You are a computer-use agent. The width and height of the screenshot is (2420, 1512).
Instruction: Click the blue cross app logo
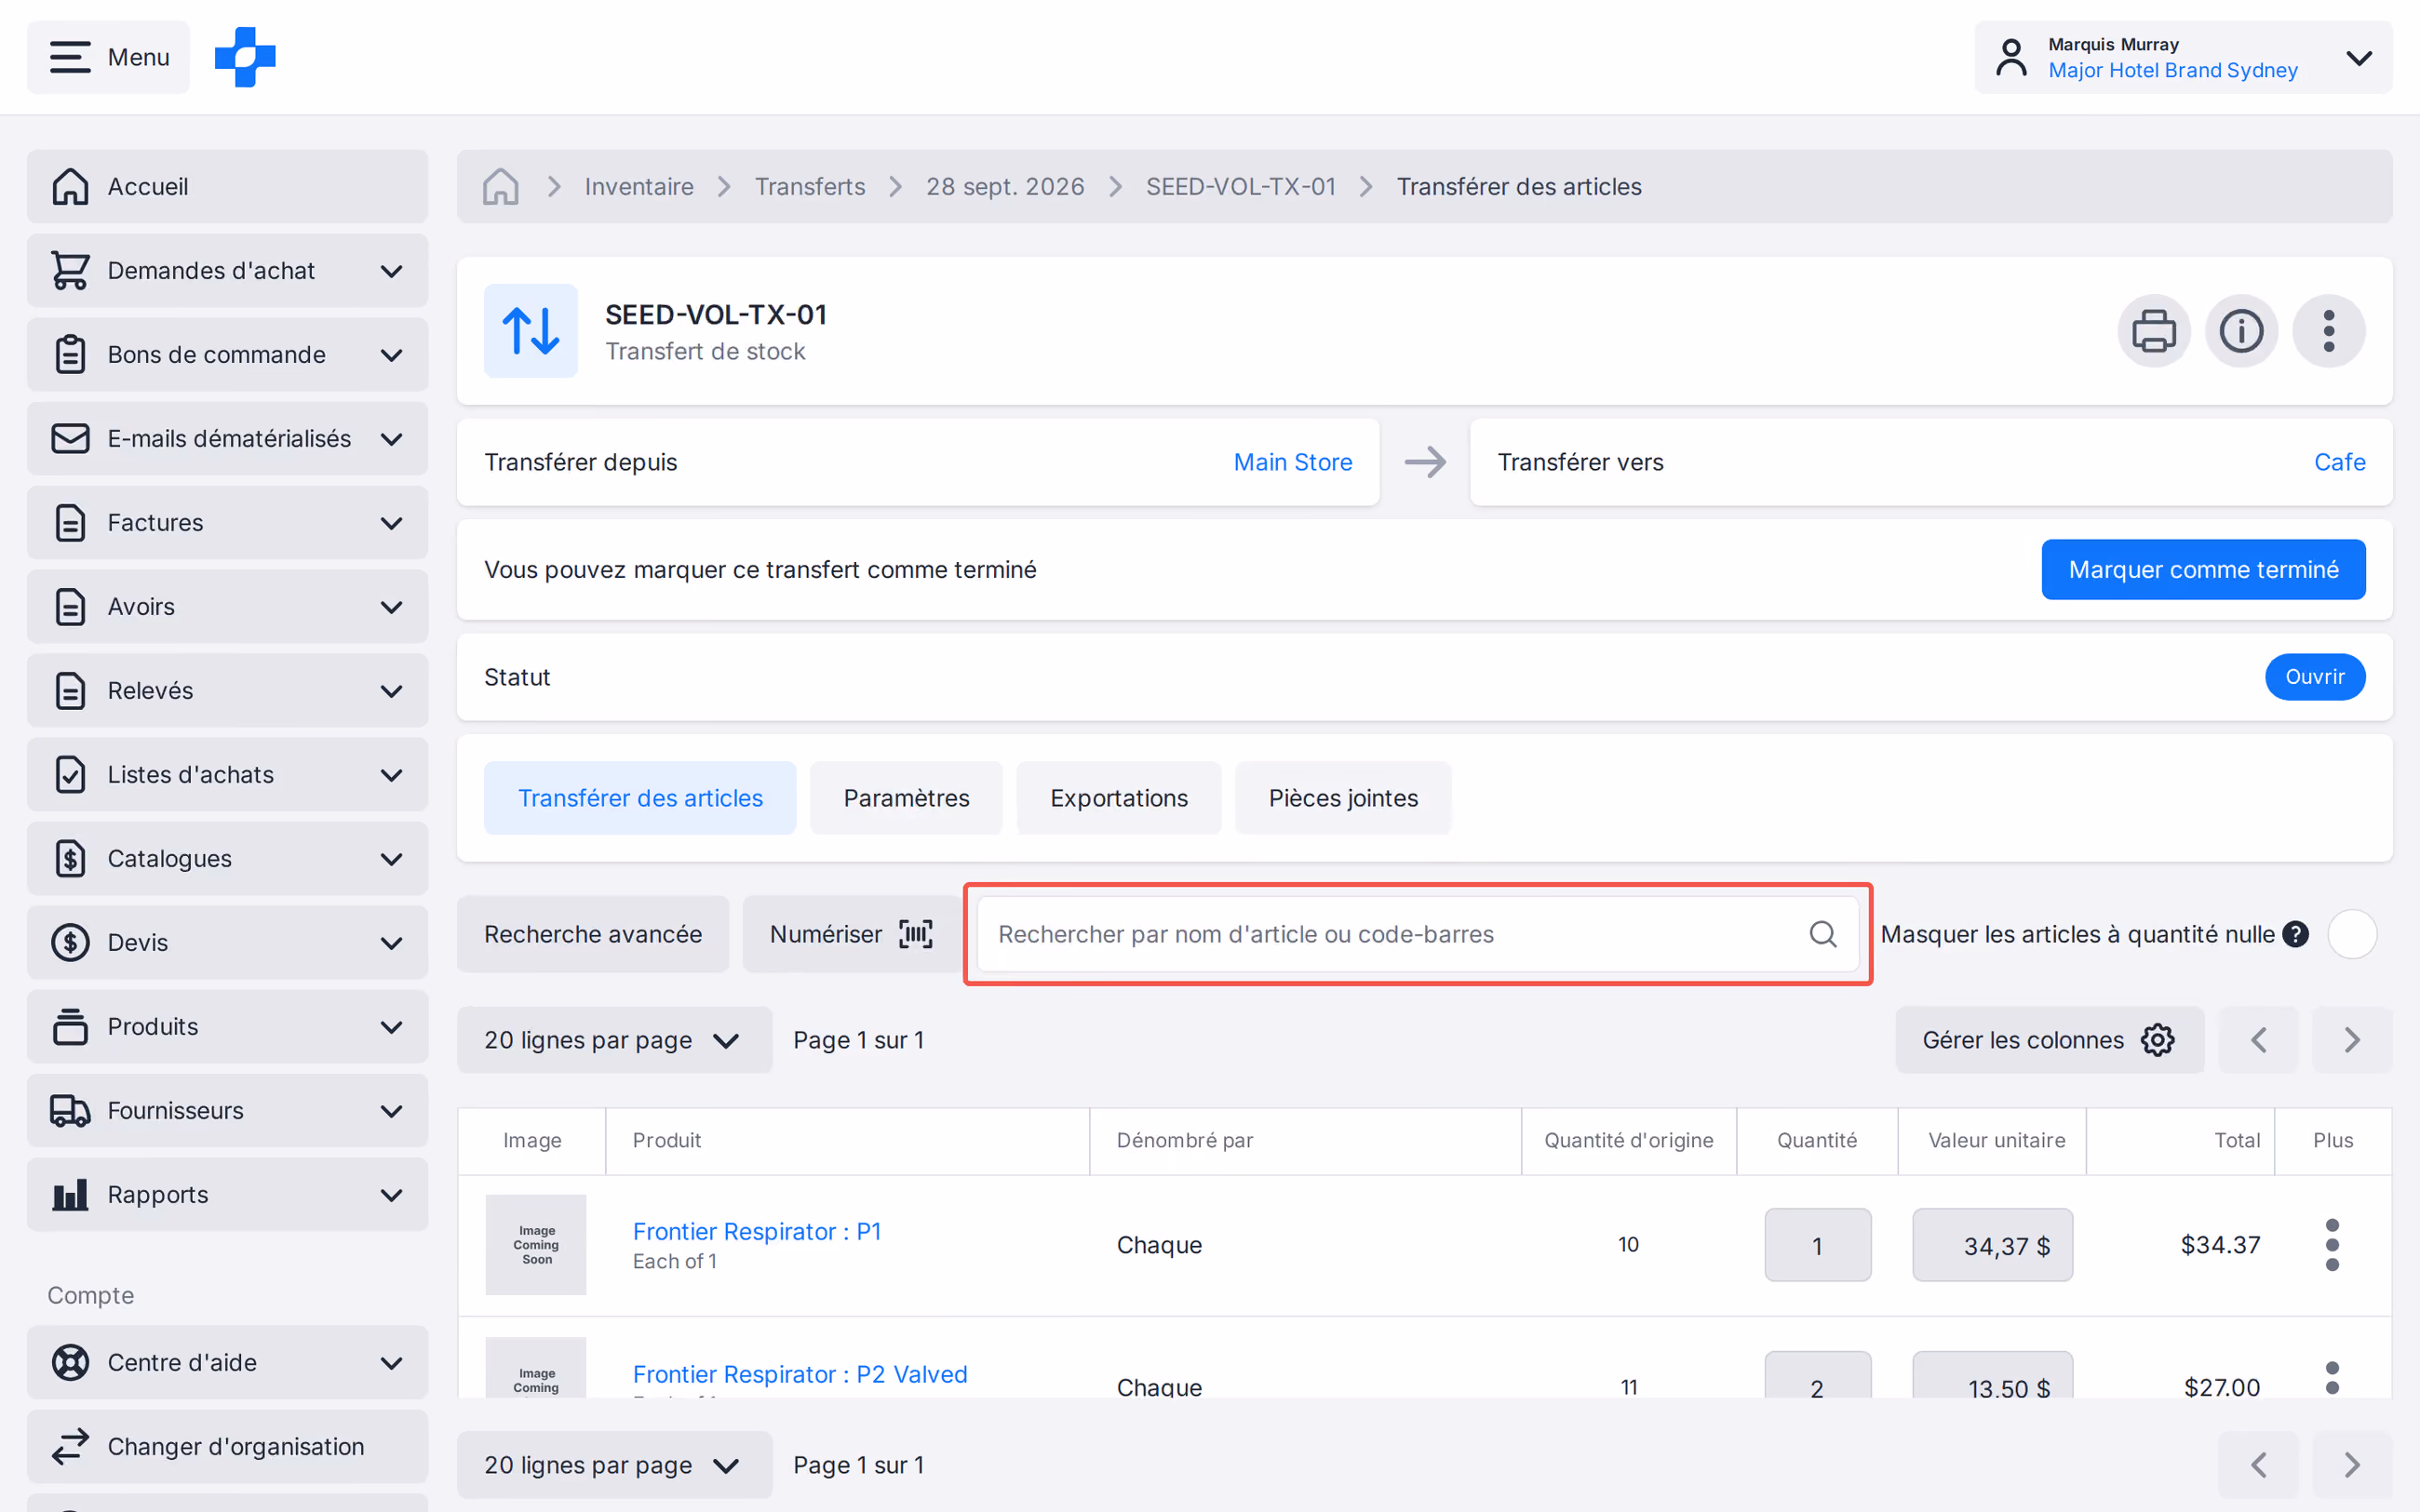245,57
